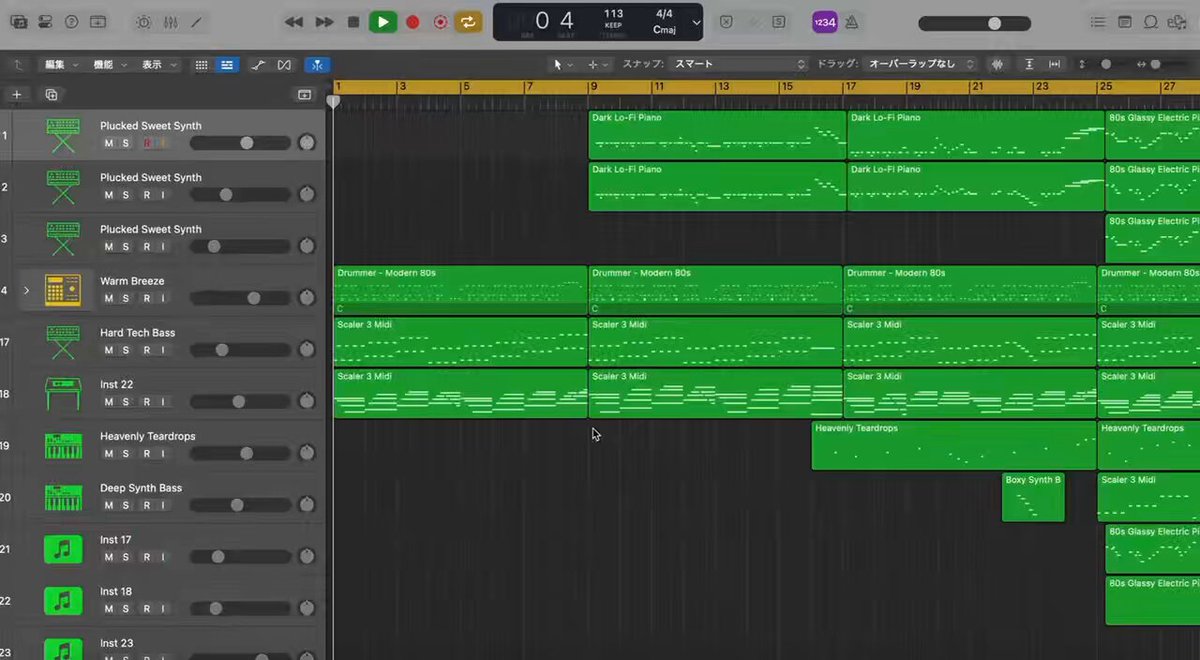The width and height of the screenshot is (1200, 660).
Task: Click the Record button
Action: click(412, 21)
